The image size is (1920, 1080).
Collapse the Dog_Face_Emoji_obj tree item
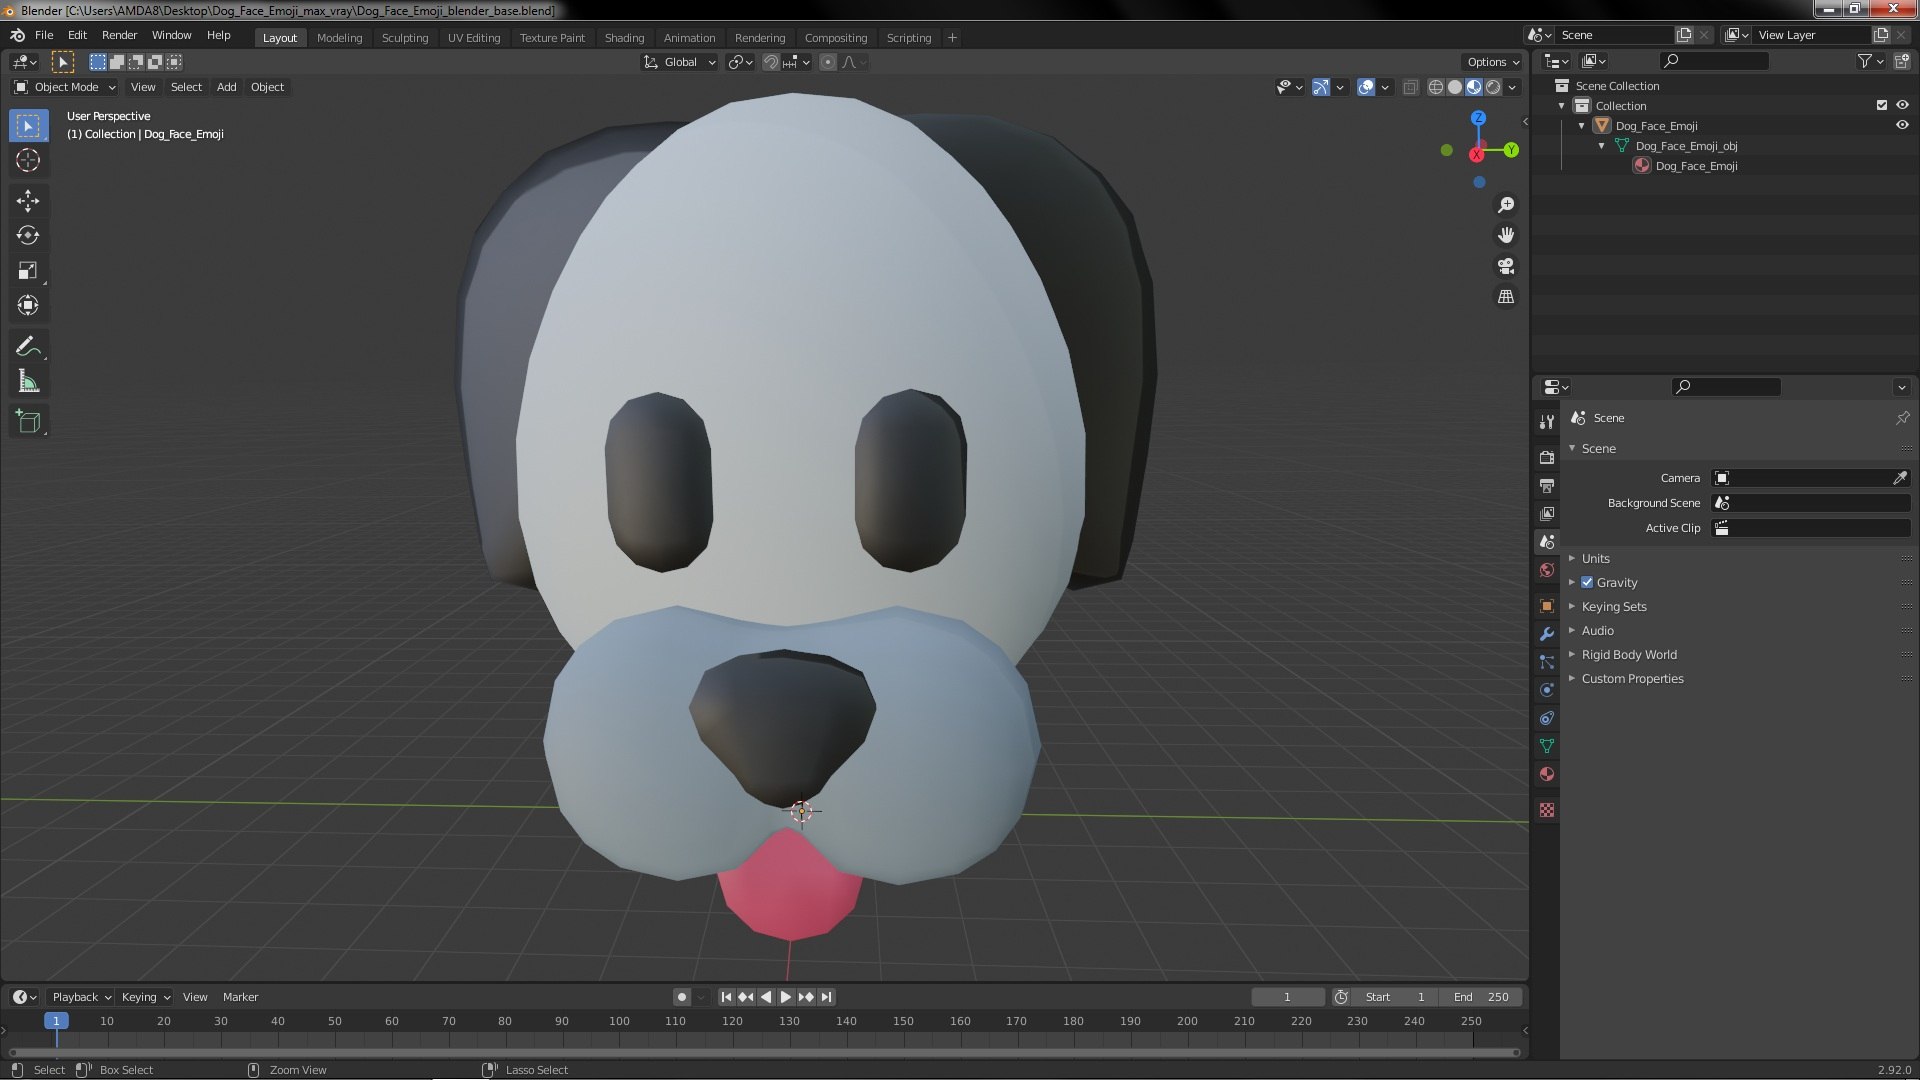[x=1602, y=146]
